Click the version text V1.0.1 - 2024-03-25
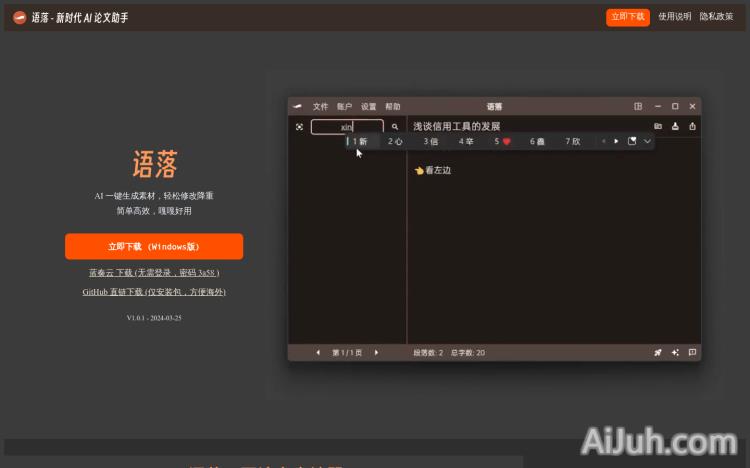The height and width of the screenshot is (468, 750). pos(154,318)
